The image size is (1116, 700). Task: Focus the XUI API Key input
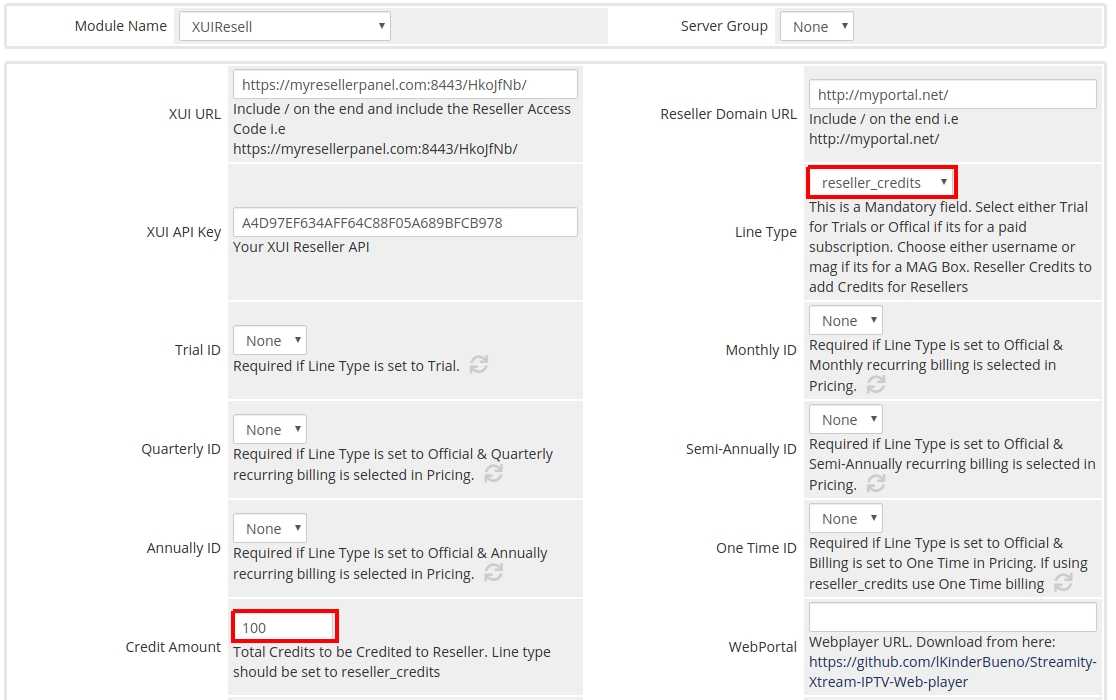tap(405, 223)
